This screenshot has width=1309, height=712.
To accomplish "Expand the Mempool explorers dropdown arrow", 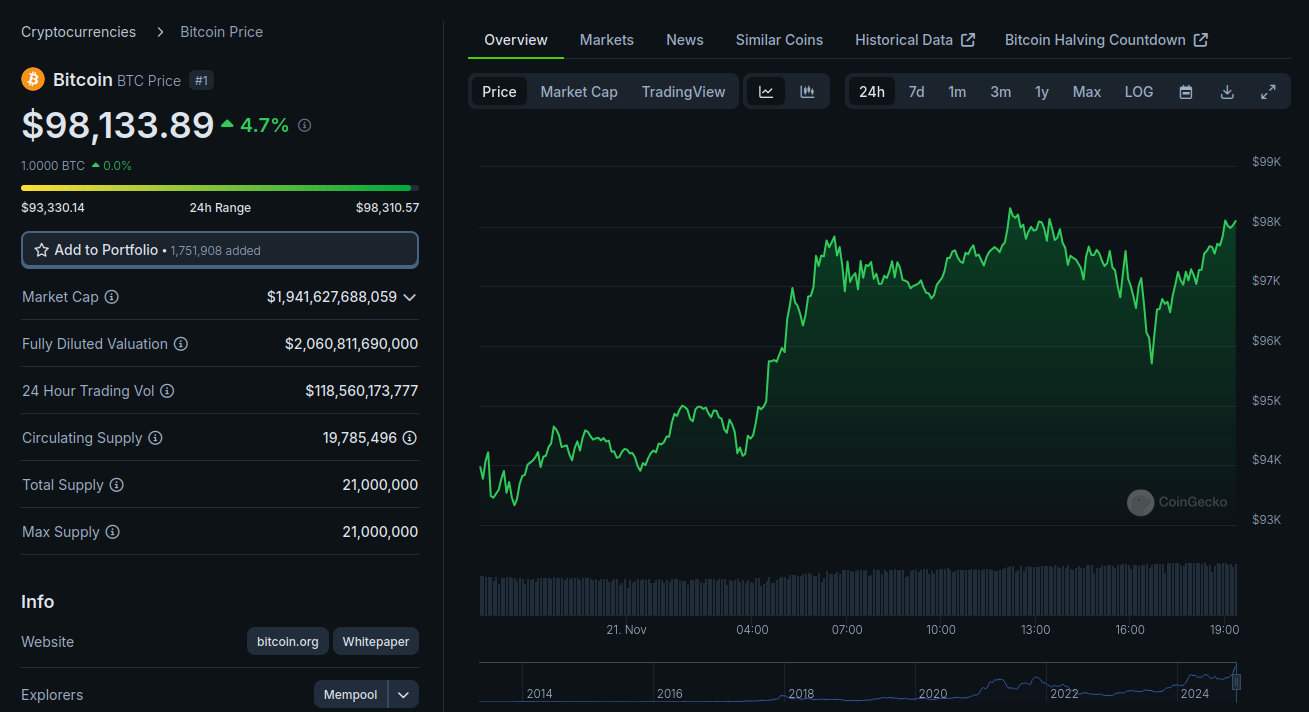I will coord(404,694).
